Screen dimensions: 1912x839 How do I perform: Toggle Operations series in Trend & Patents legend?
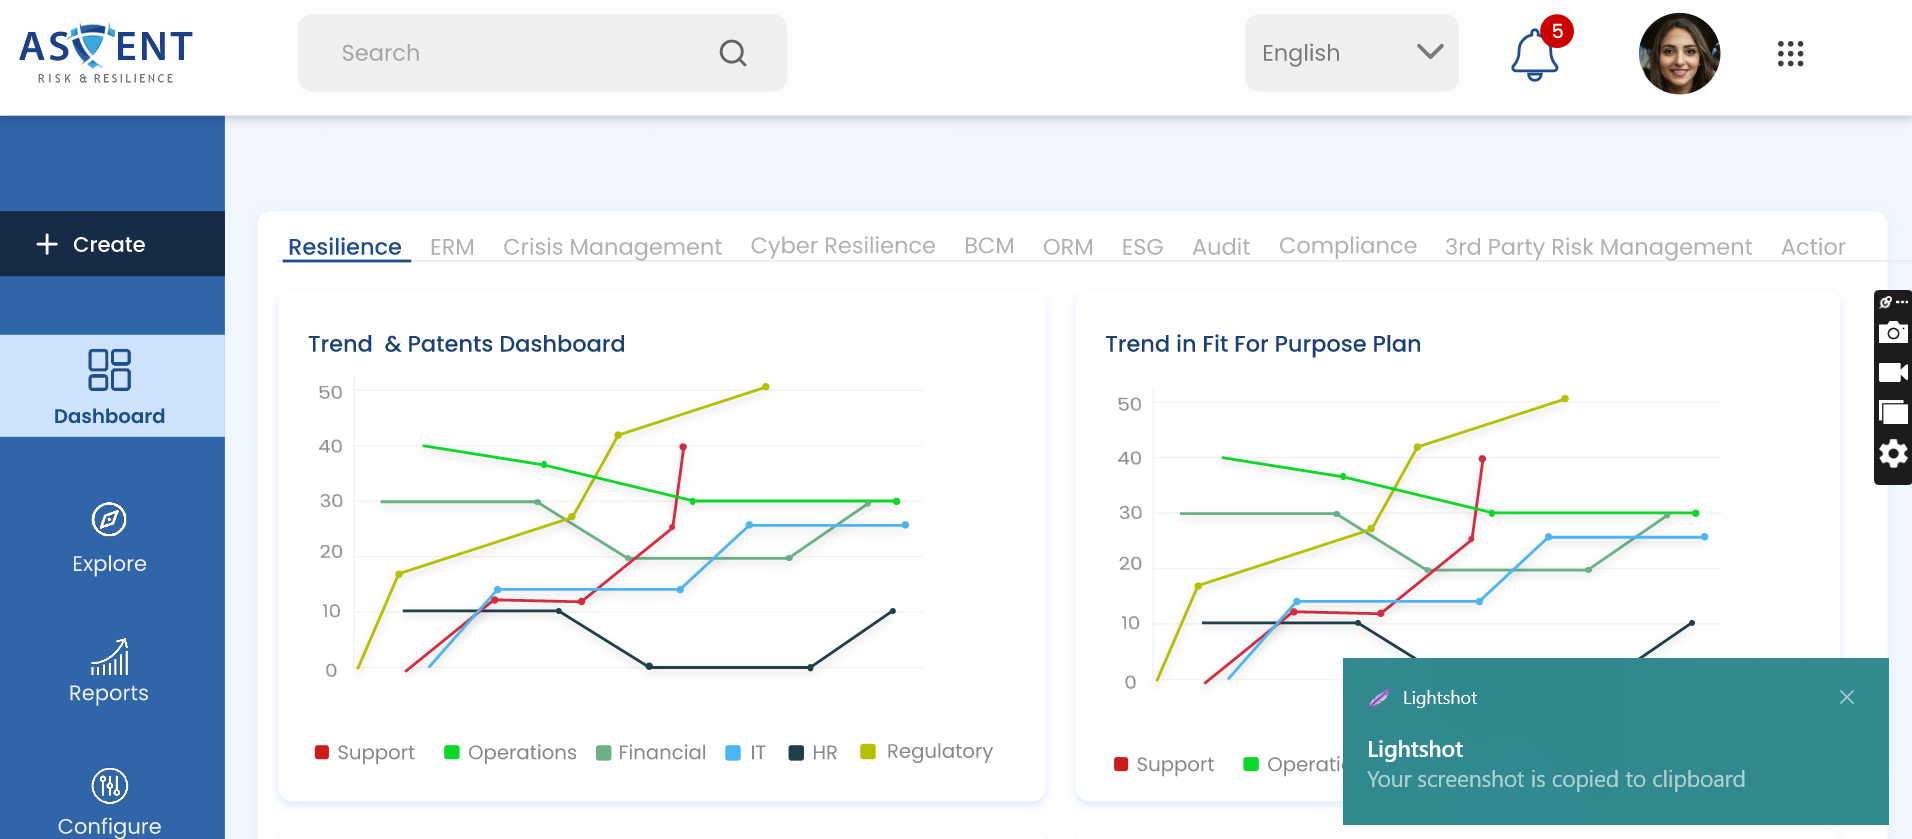point(510,753)
